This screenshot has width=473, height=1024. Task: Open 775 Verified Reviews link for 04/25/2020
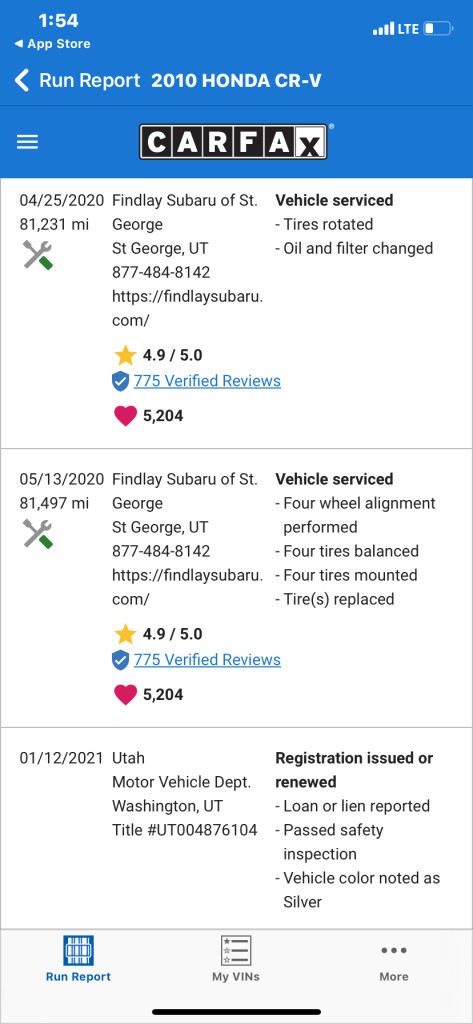207,381
